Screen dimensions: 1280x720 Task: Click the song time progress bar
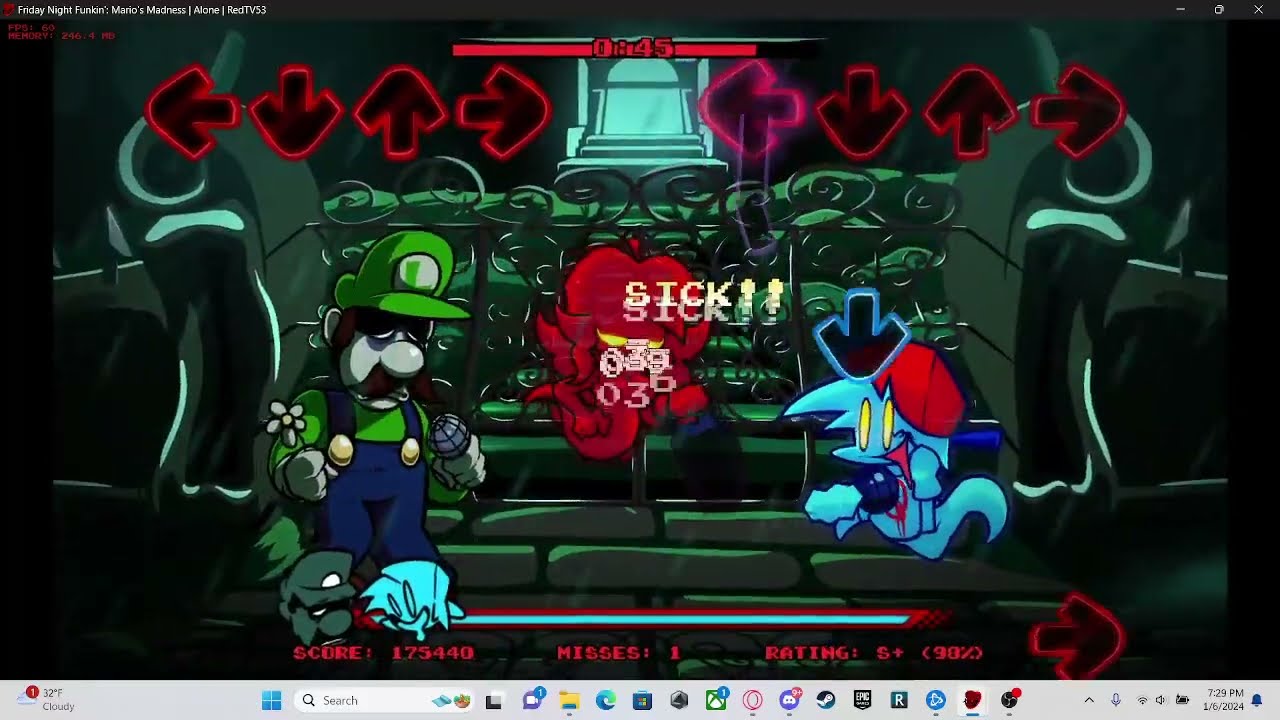[x=634, y=48]
